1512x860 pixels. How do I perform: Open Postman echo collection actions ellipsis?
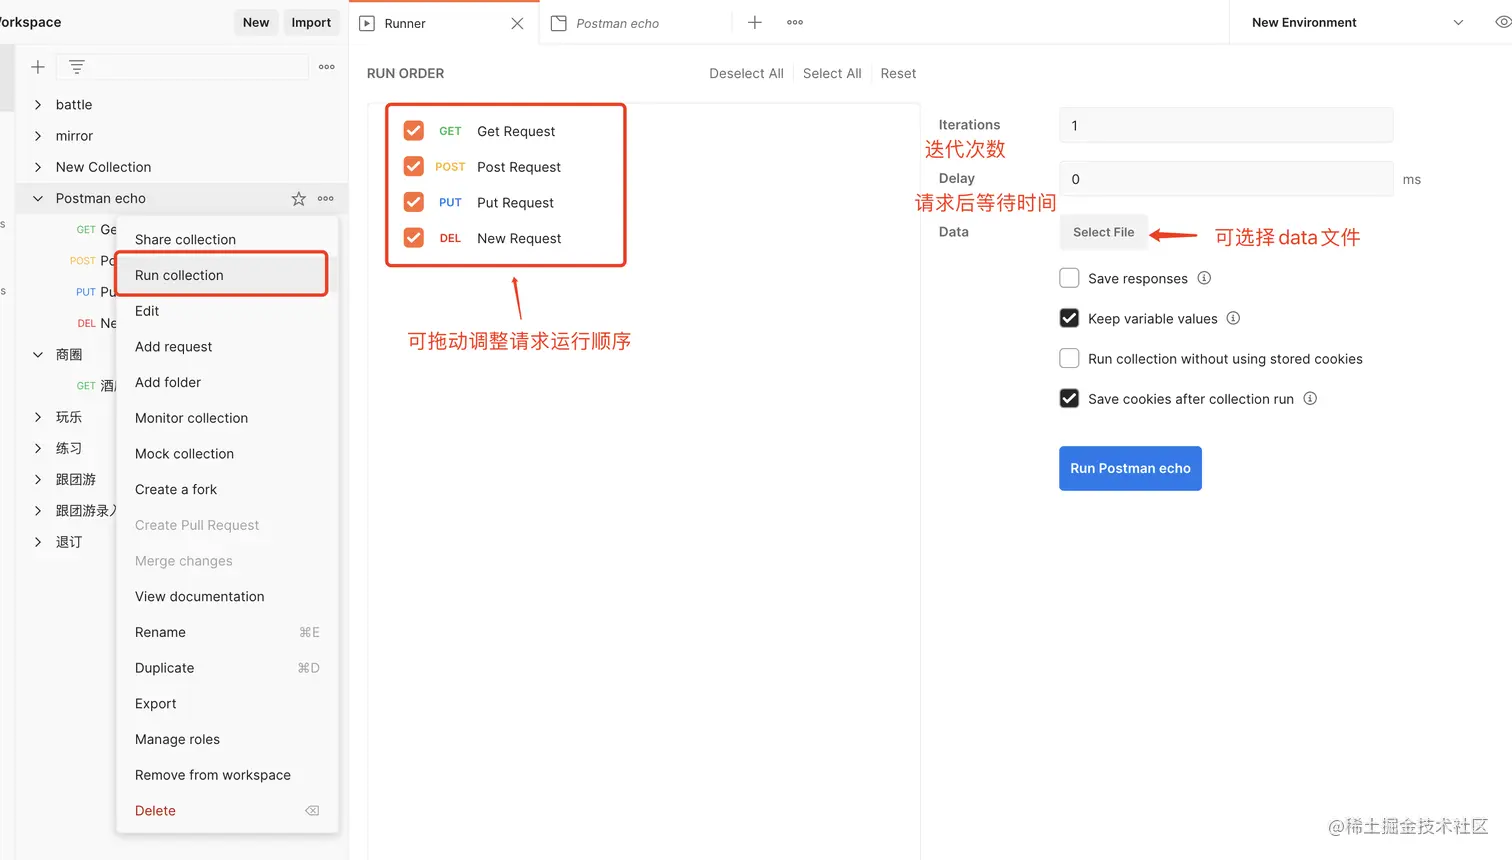(326, 199)
